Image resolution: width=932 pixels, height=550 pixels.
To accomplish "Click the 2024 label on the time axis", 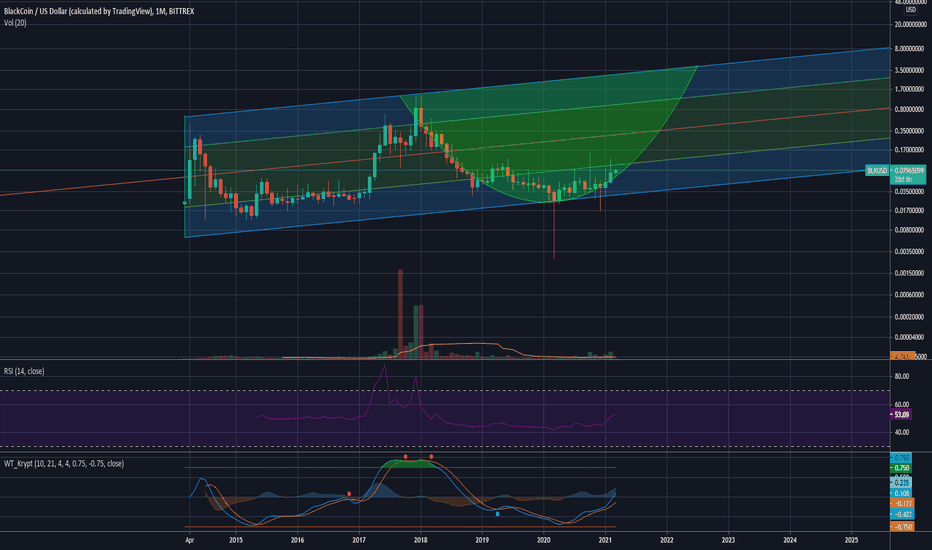I will coord(790,540).
